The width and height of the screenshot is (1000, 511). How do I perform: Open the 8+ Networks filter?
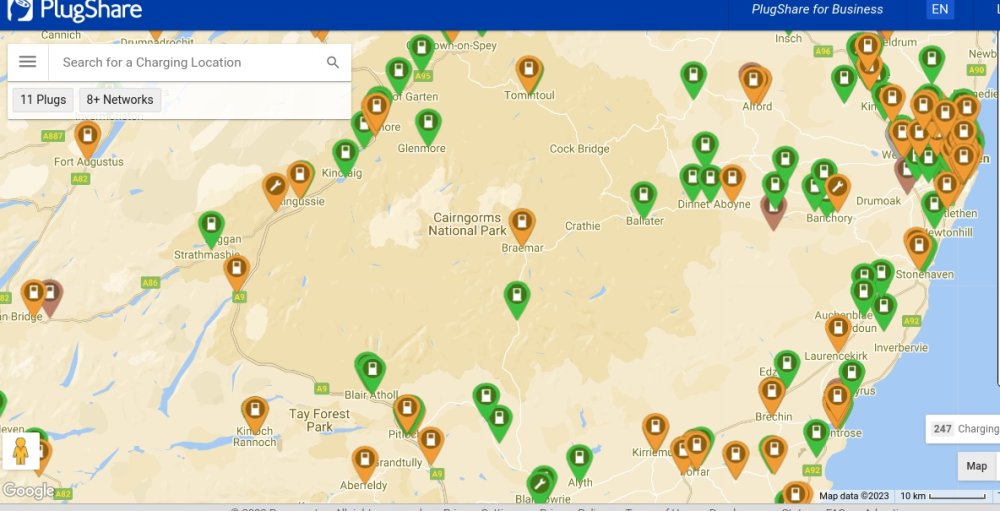120,100
